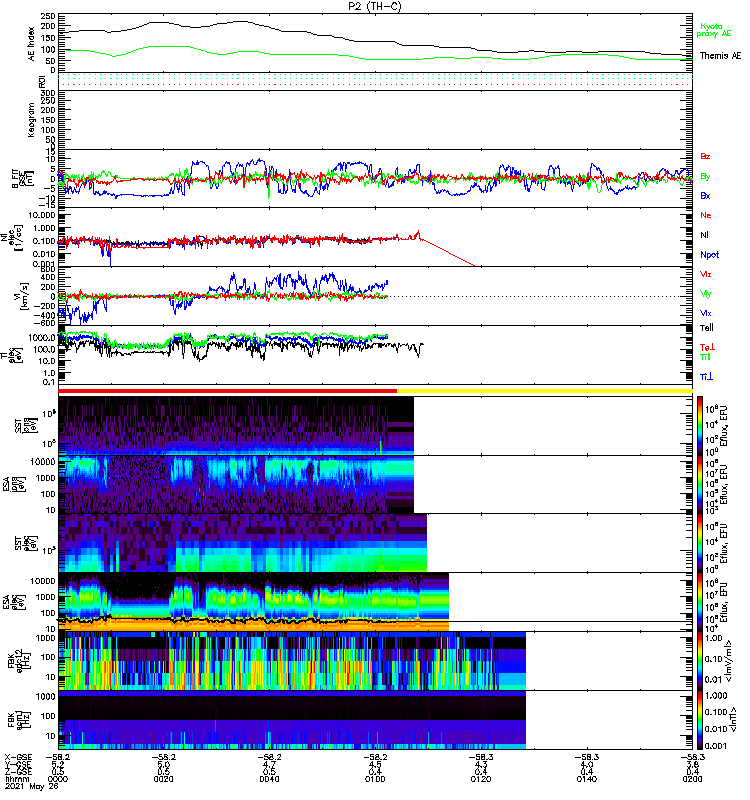Click the Keogram axis label
The image size is (750, 800).
pyautogui.click(x=32, y=119)
